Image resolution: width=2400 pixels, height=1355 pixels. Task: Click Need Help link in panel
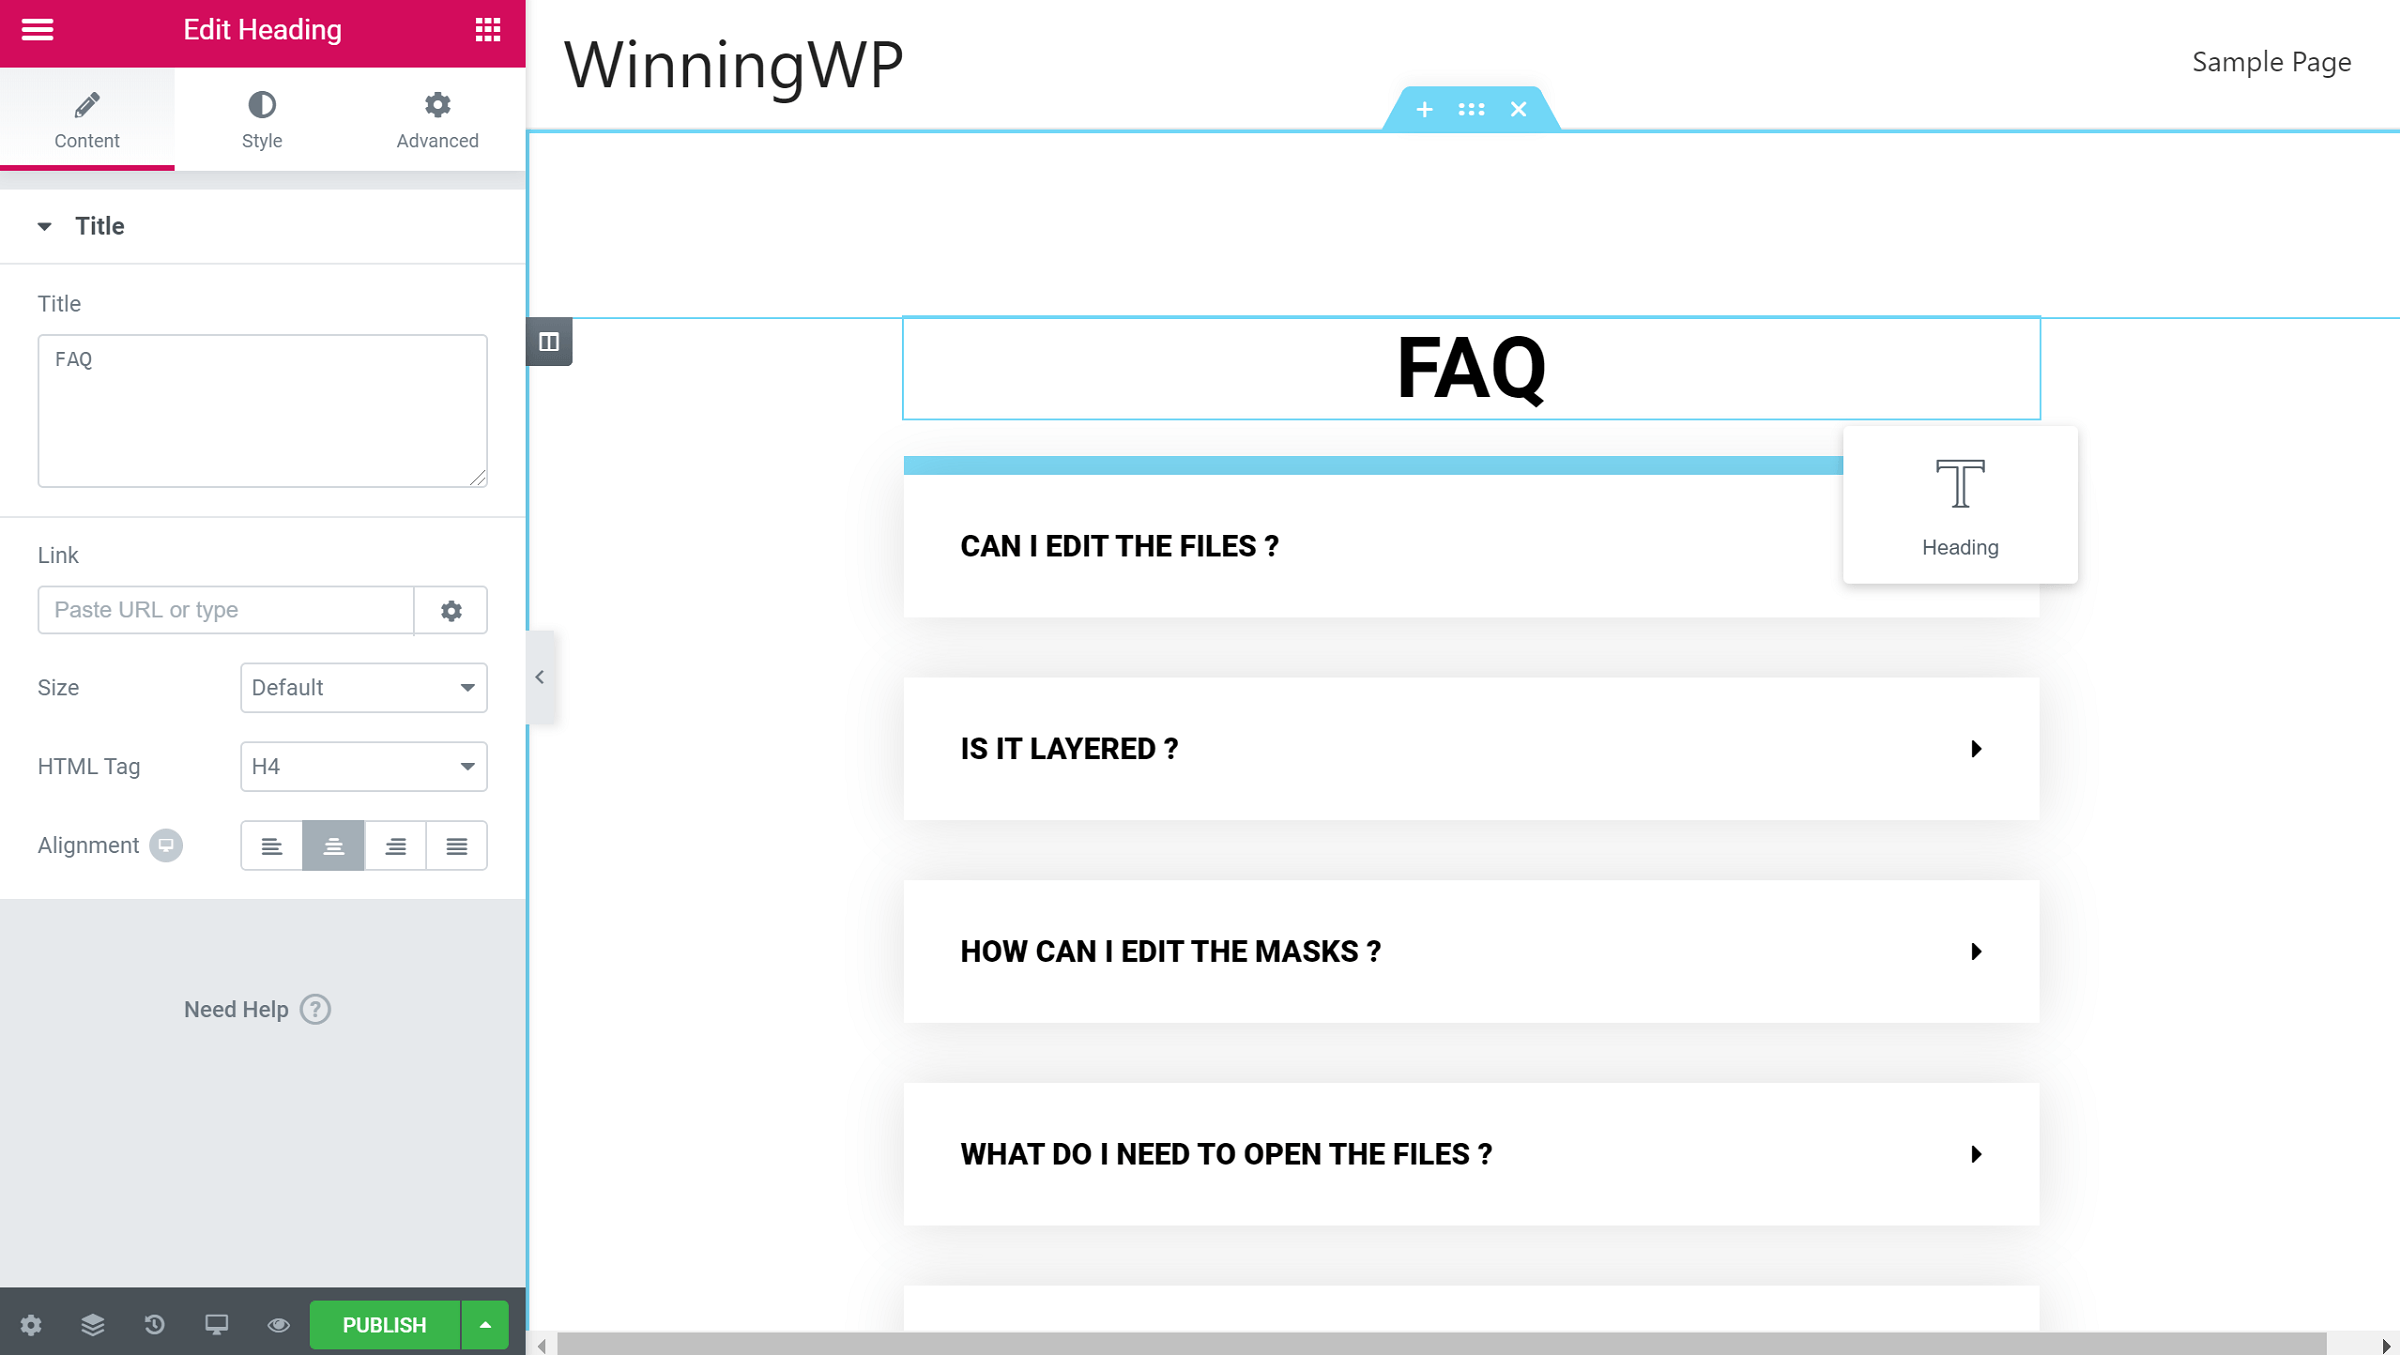coord(254,1009)
